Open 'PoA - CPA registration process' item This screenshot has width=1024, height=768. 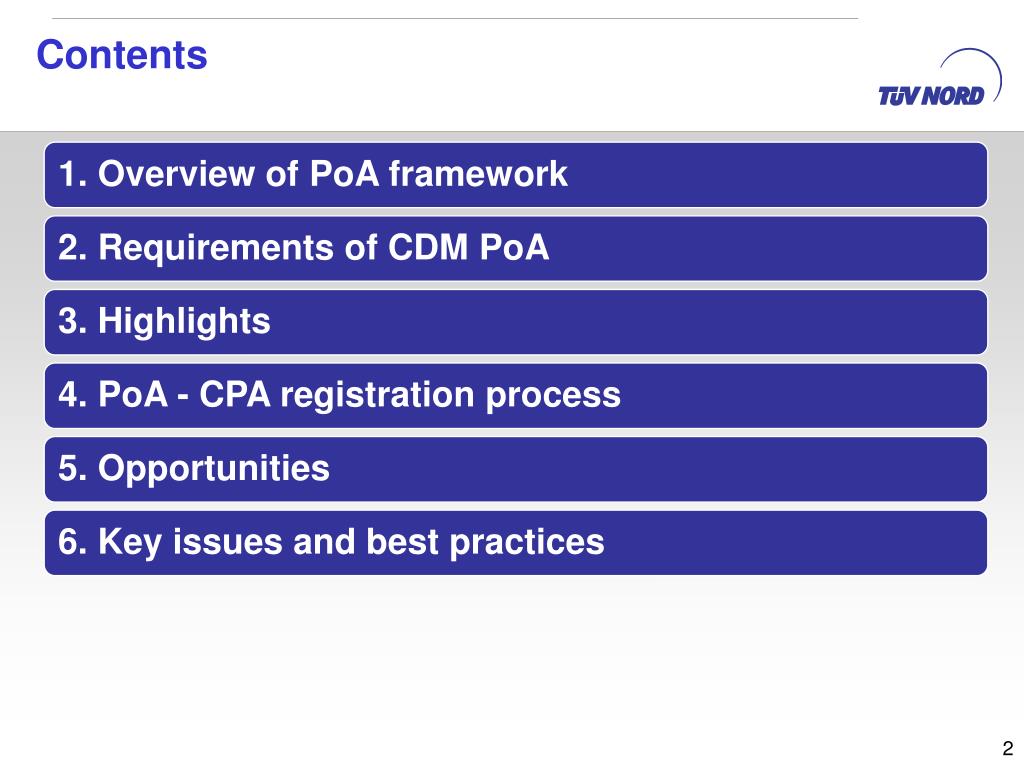coord(516,396)
